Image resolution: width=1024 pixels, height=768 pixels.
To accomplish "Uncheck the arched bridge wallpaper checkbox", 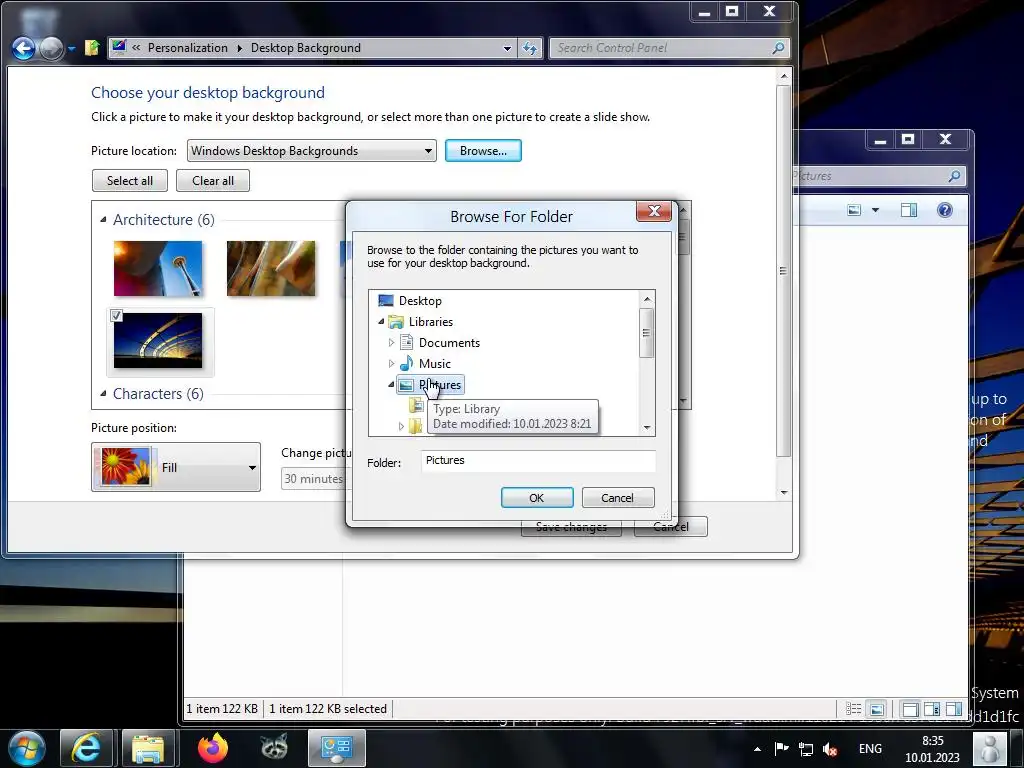I will click(x=116, y=315).
